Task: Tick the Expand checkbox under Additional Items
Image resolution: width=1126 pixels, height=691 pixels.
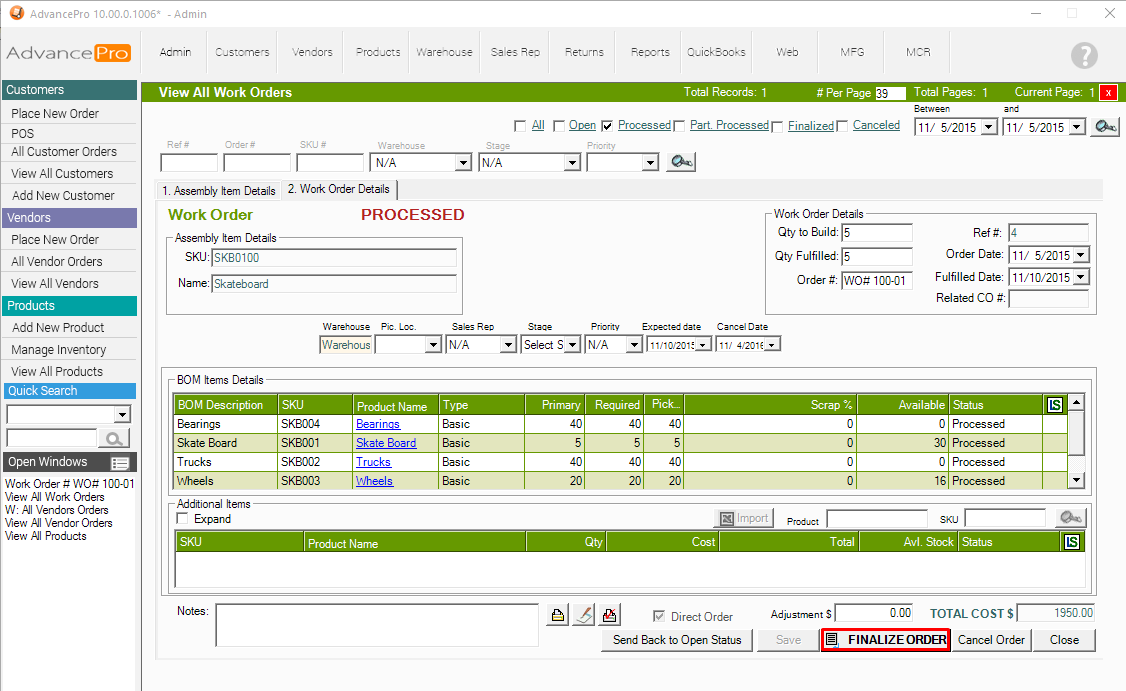Action: (183, 519)
